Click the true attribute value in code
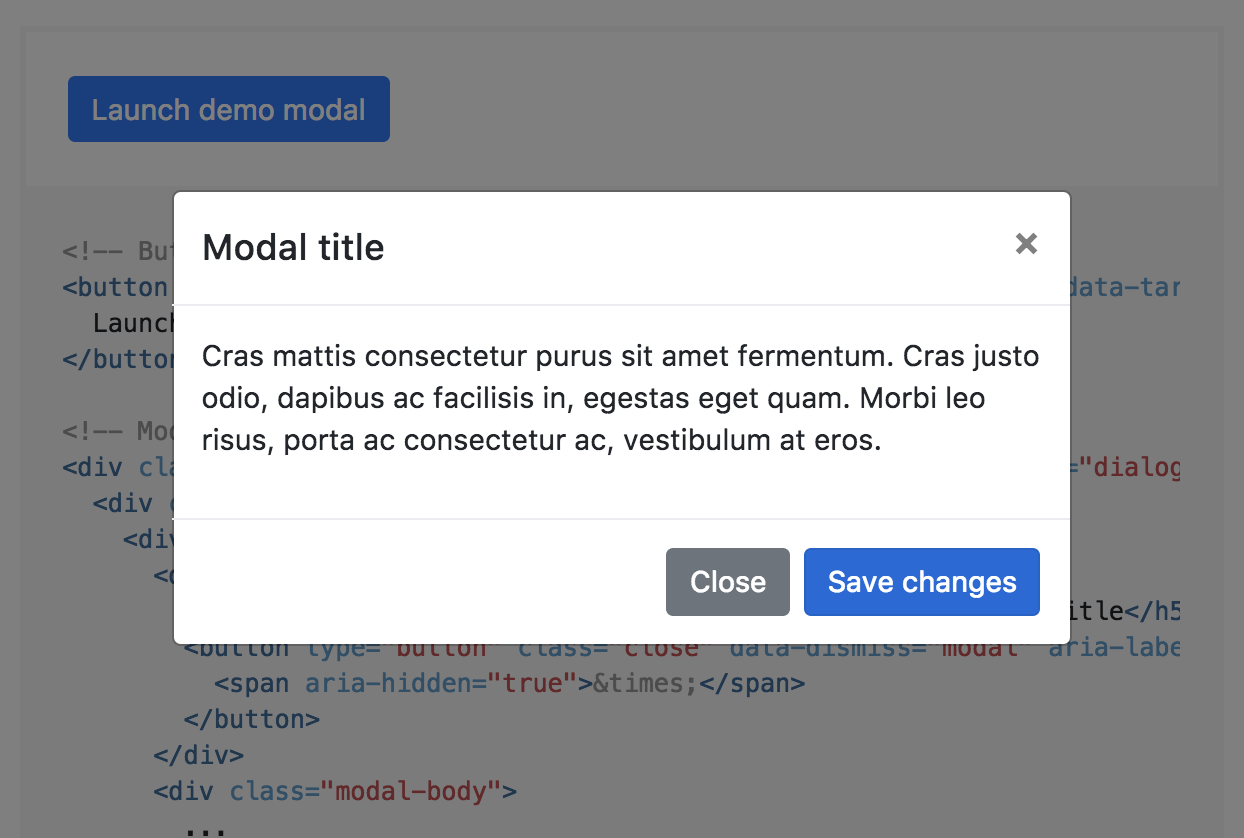 (533, 683)
